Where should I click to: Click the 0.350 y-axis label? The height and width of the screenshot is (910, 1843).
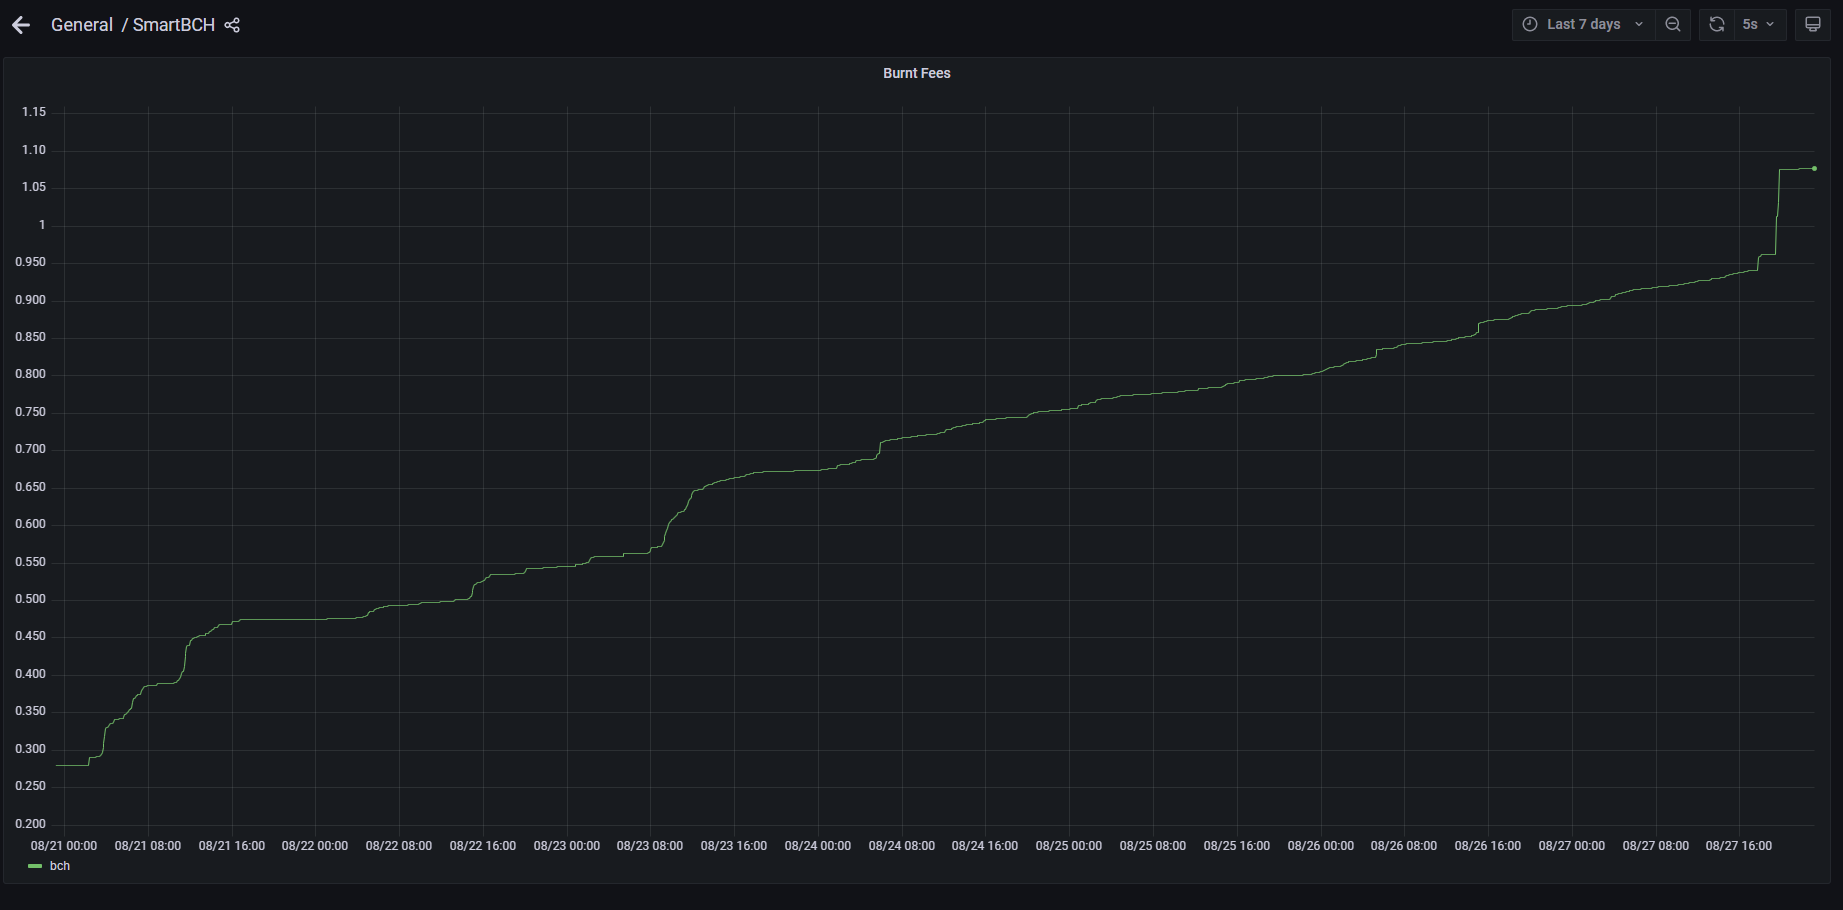pos(31,711)
